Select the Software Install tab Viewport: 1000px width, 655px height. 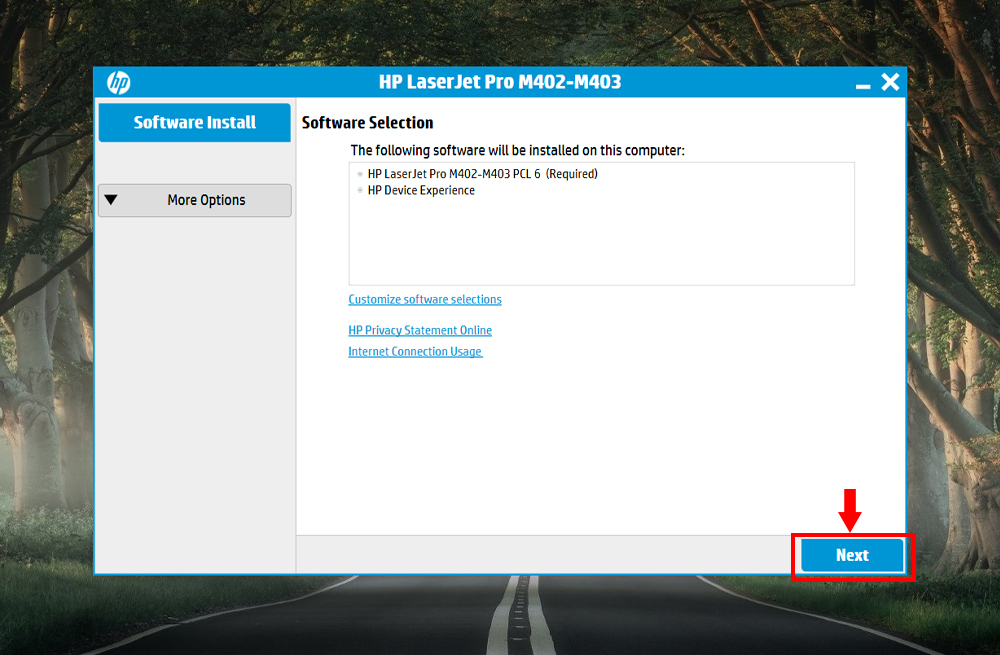[195, 123]
